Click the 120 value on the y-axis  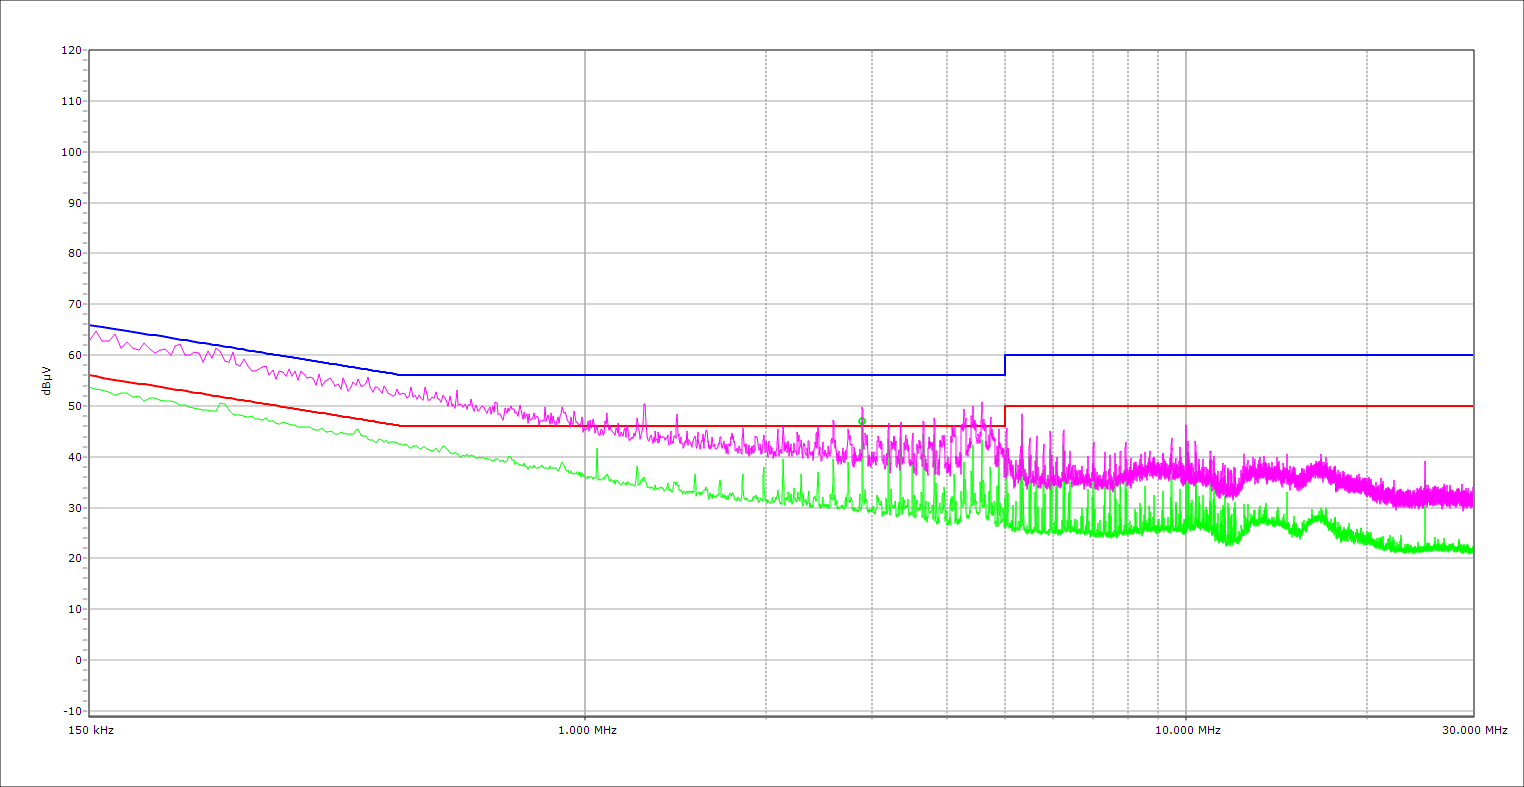point(71,50)
